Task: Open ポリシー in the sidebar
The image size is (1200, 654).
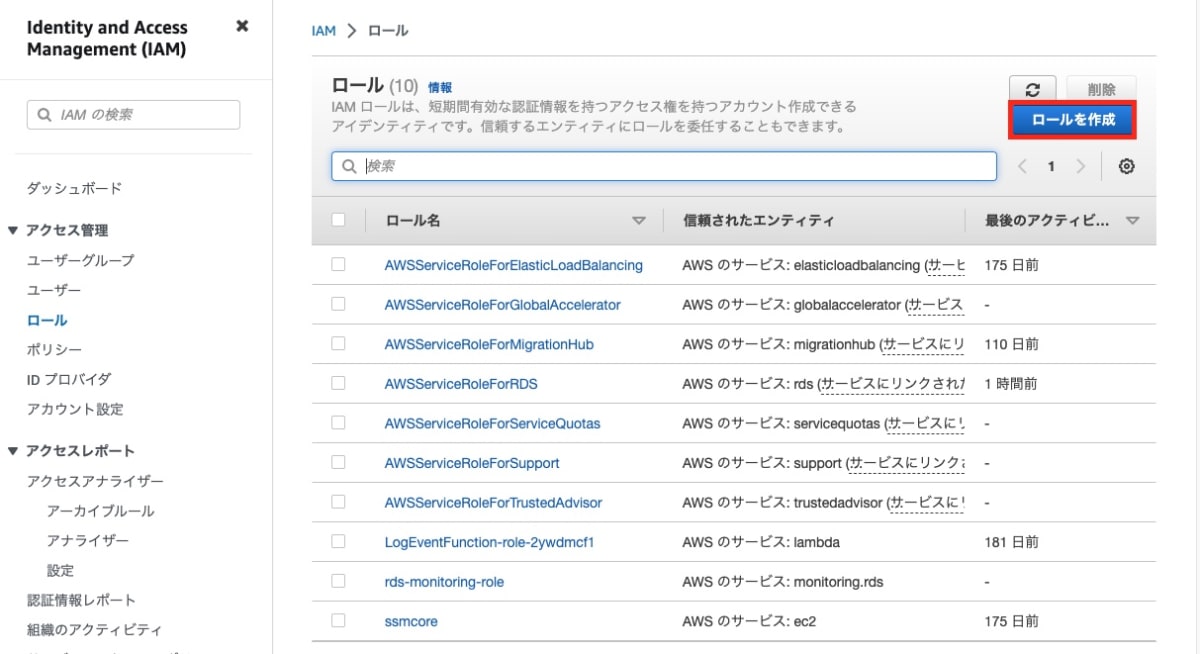Action: click(x=54, y=349)
